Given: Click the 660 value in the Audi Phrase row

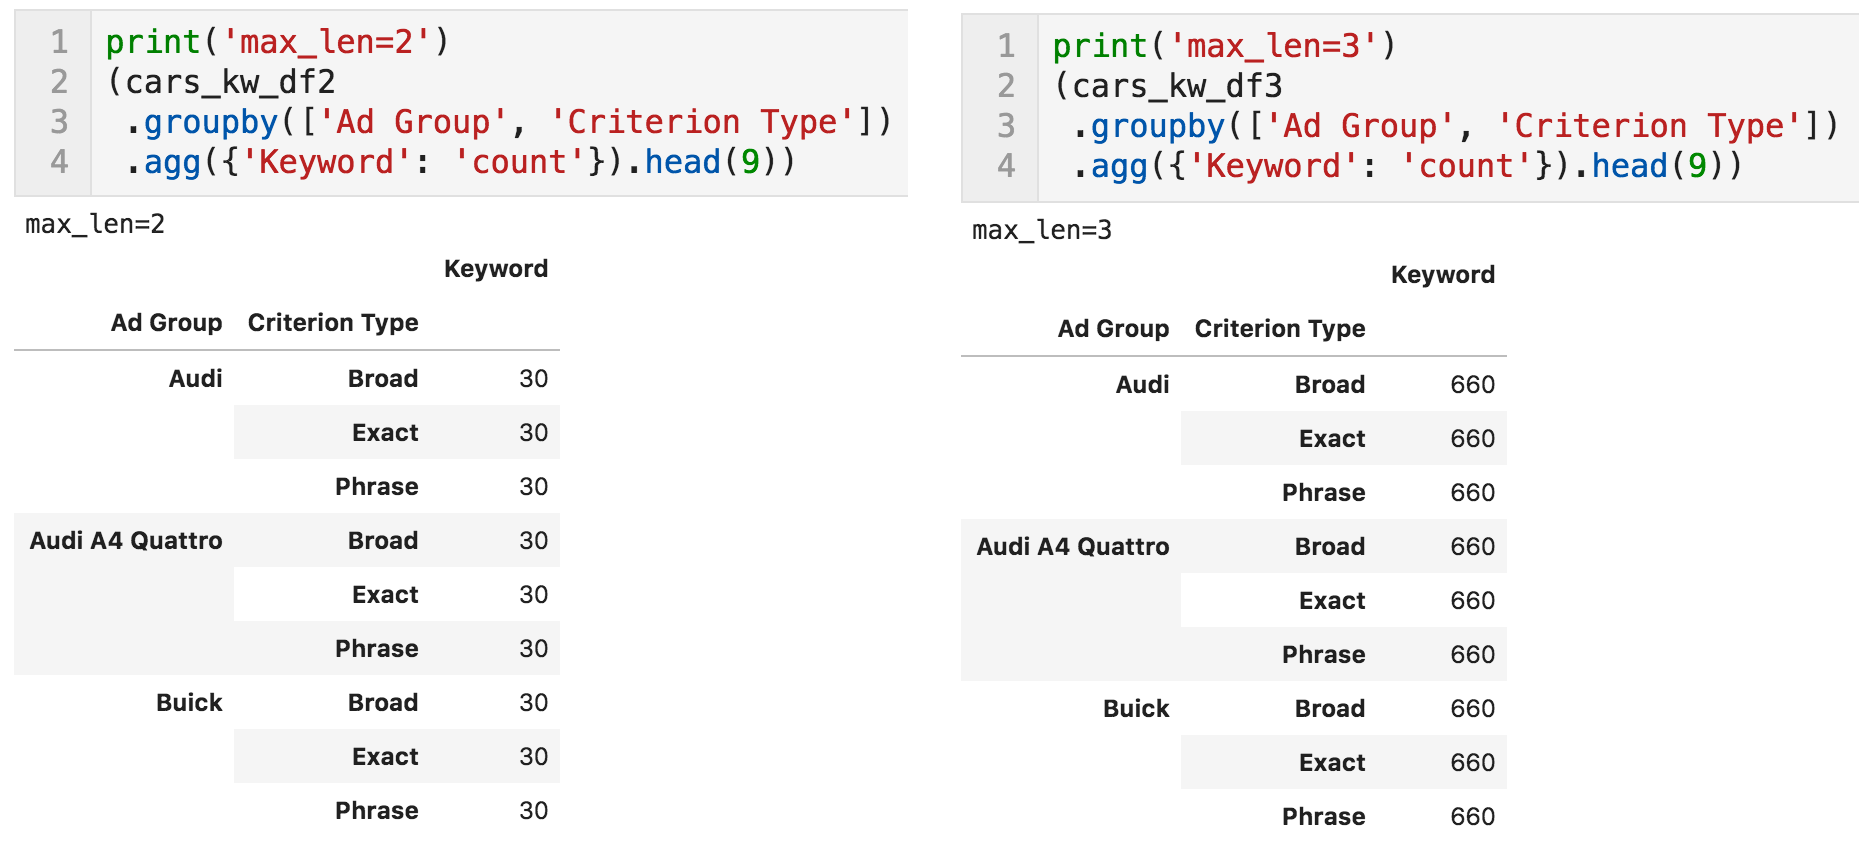Looking at the screenshot, I should click(1473, 493).
